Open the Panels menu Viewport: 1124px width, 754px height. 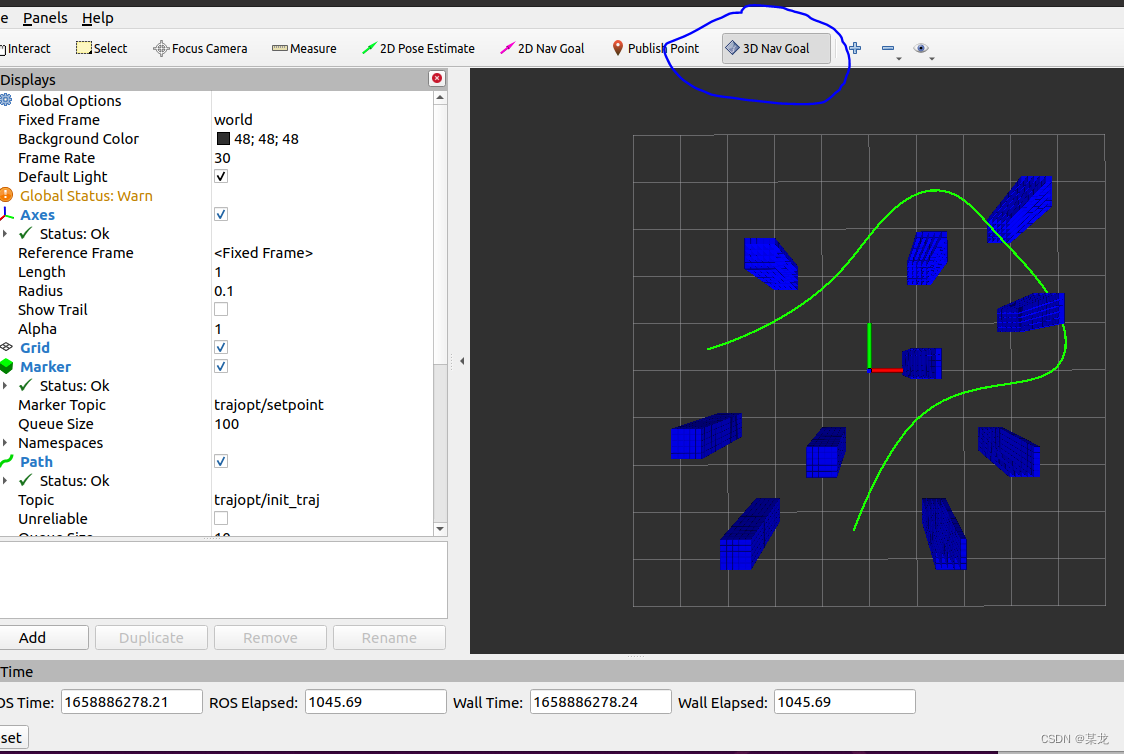45,17
